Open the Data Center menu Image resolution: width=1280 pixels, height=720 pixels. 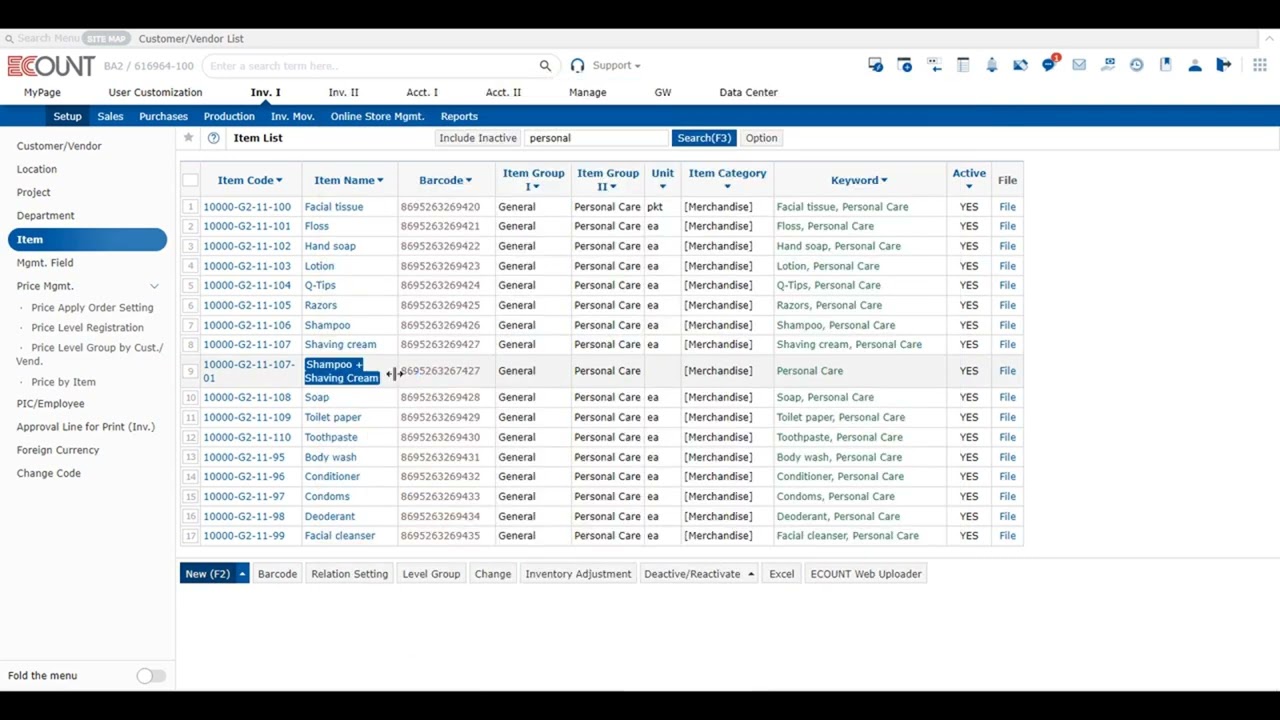pyautogui.click(x=748, y=92)
